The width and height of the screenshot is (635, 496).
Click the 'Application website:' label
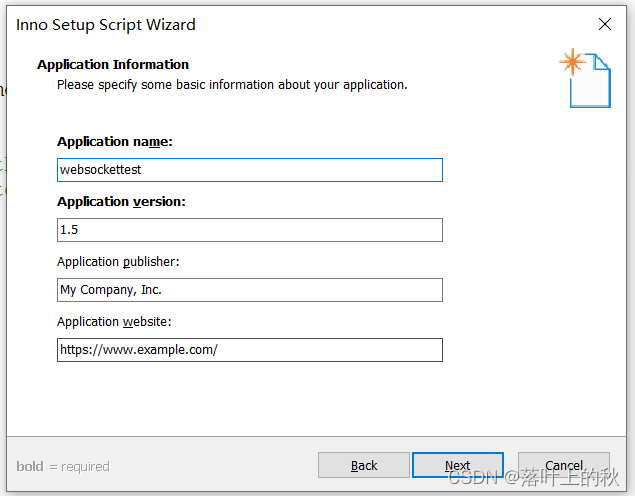tap(114, 322)
